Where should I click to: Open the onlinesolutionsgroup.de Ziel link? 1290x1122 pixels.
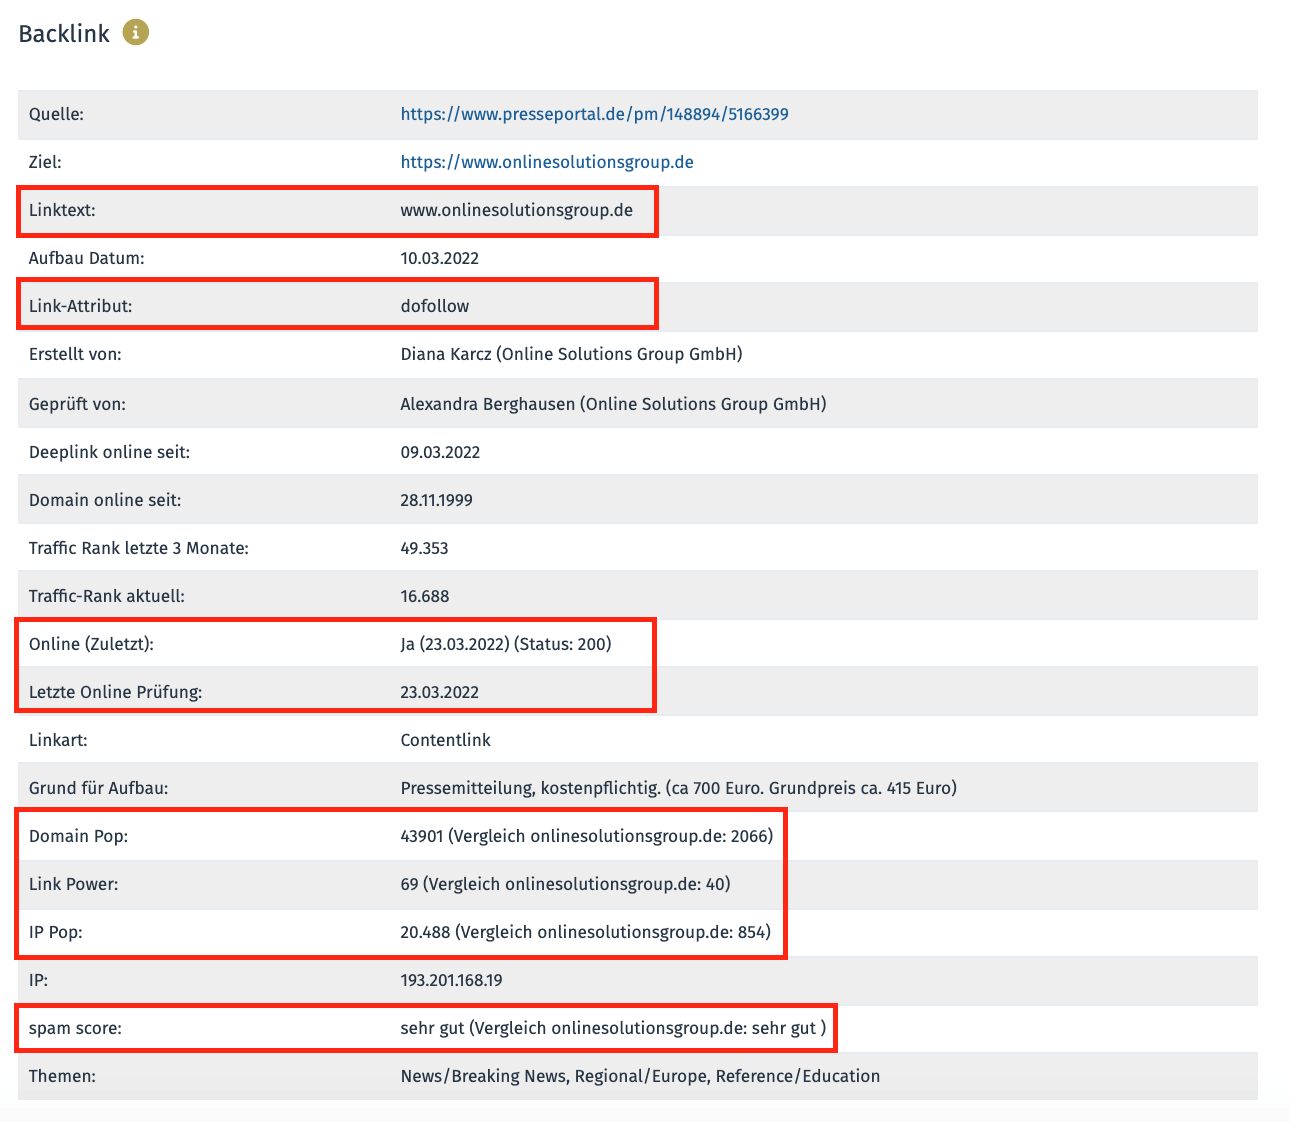point(547,162)
